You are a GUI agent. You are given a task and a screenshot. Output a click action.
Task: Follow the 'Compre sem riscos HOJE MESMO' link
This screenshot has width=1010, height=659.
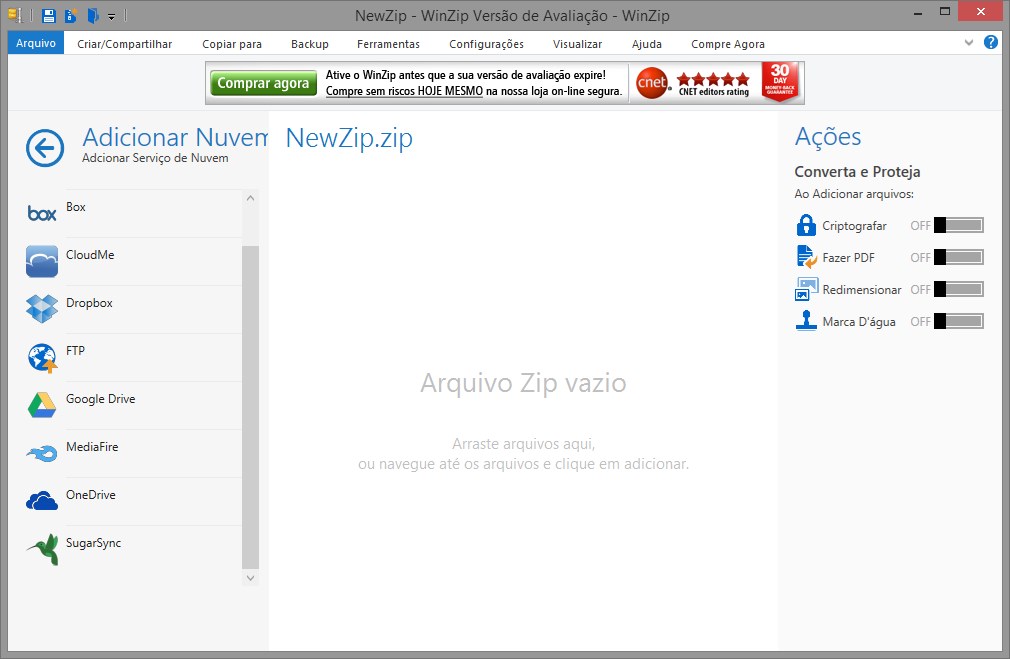[x=404, y=91]
